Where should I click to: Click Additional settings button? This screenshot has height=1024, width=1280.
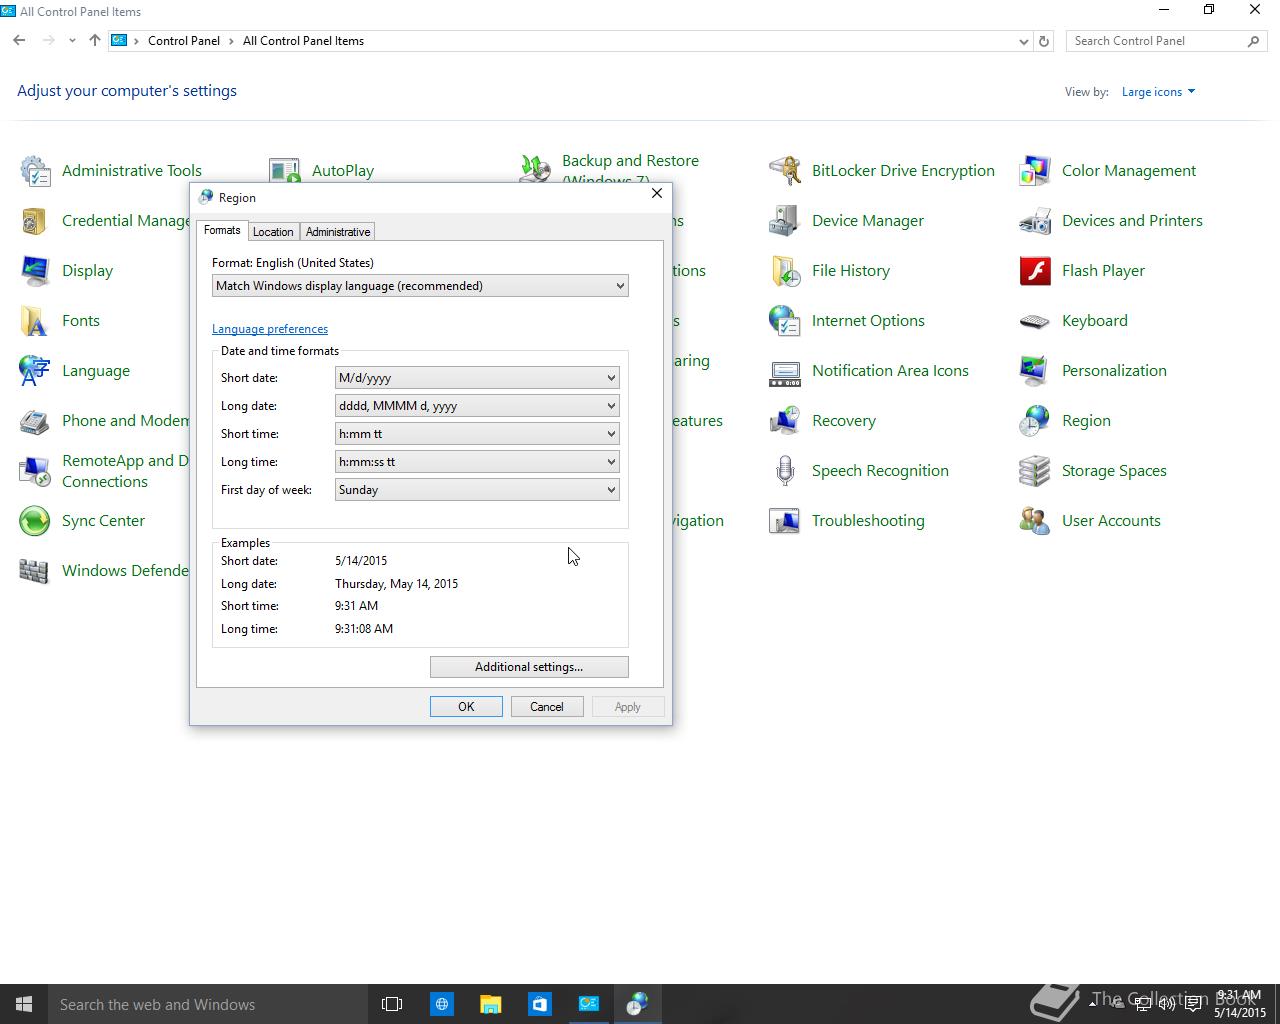tap(529, 667)
